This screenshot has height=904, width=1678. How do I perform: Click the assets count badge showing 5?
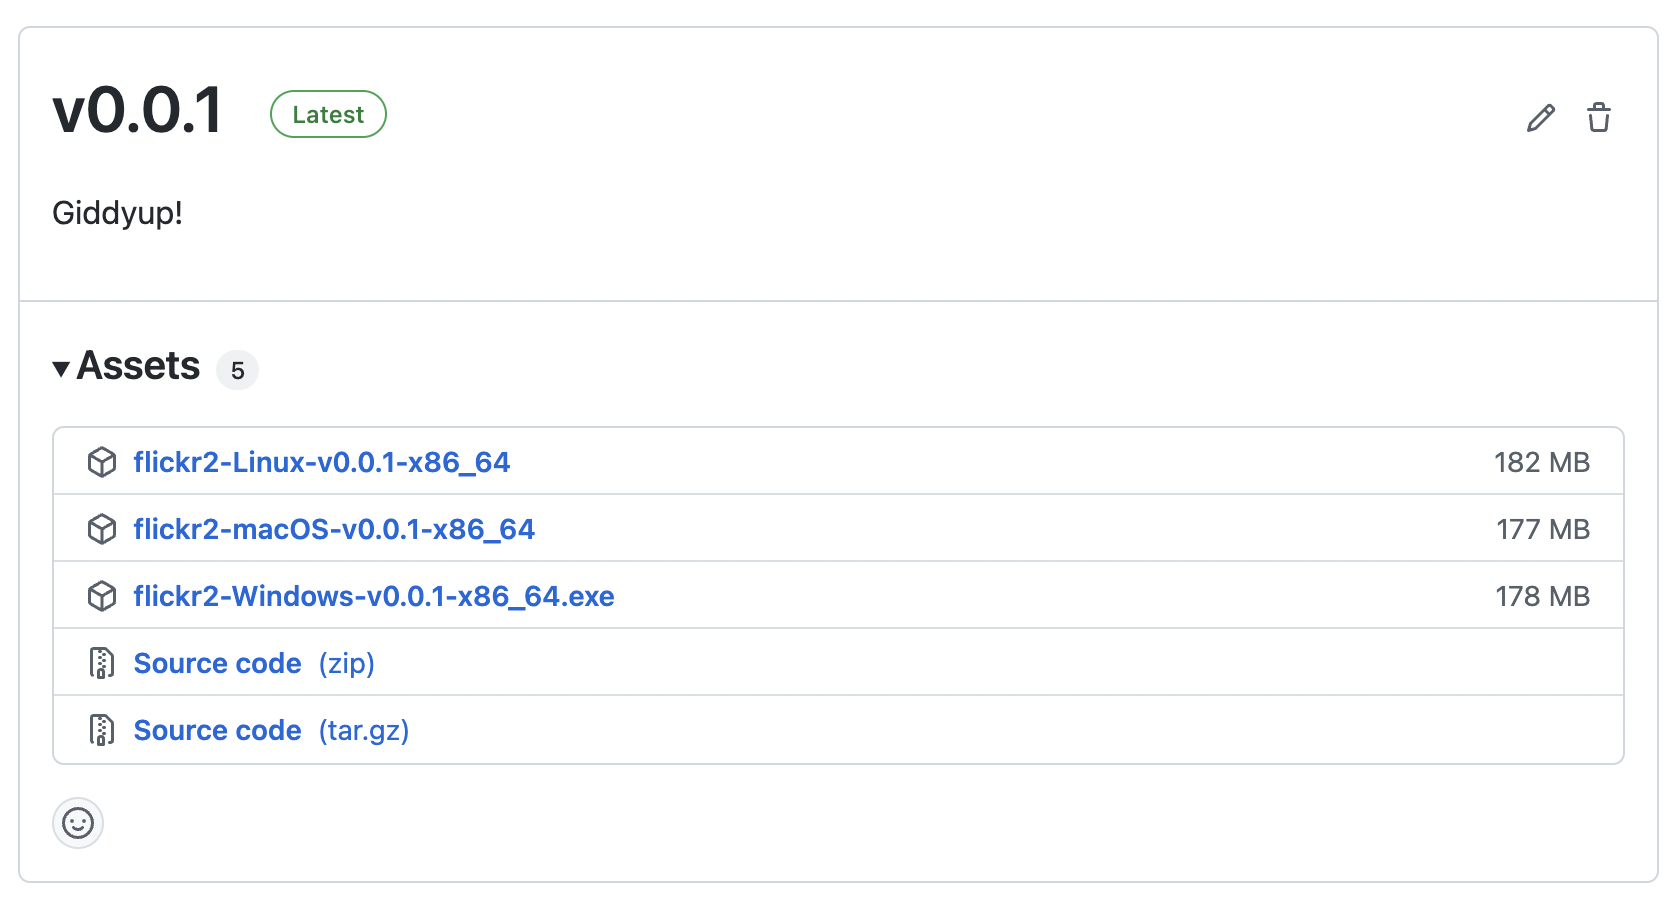click(x=238, y=371)
